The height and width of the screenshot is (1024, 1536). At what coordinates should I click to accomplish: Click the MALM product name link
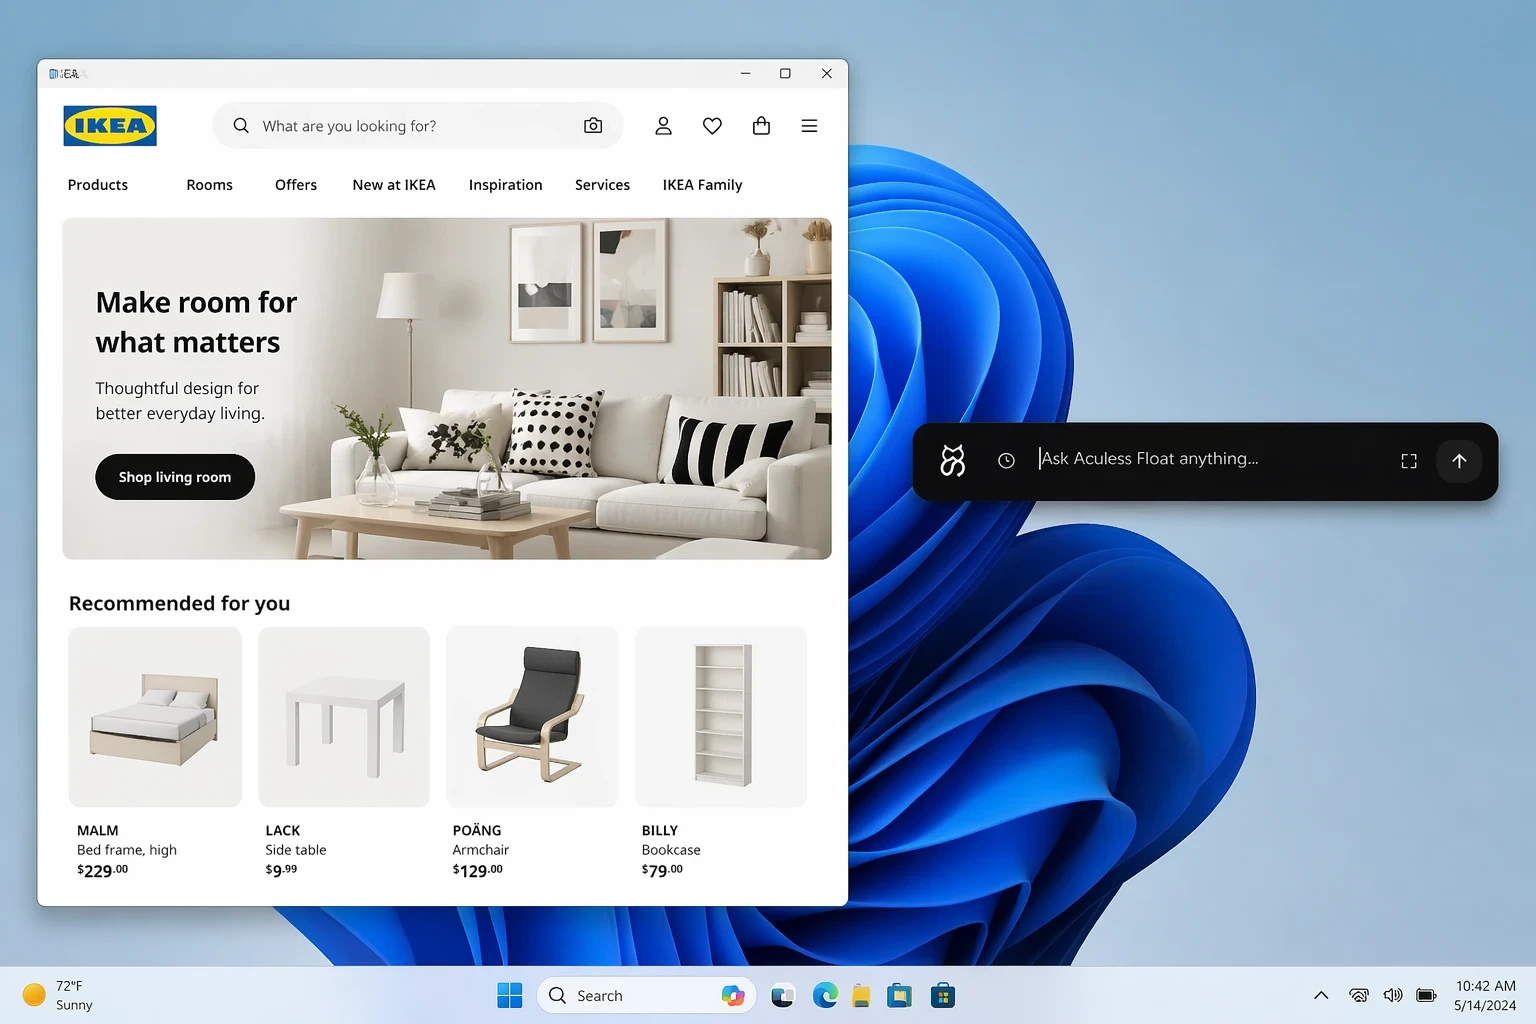click(x=98, y=831)
